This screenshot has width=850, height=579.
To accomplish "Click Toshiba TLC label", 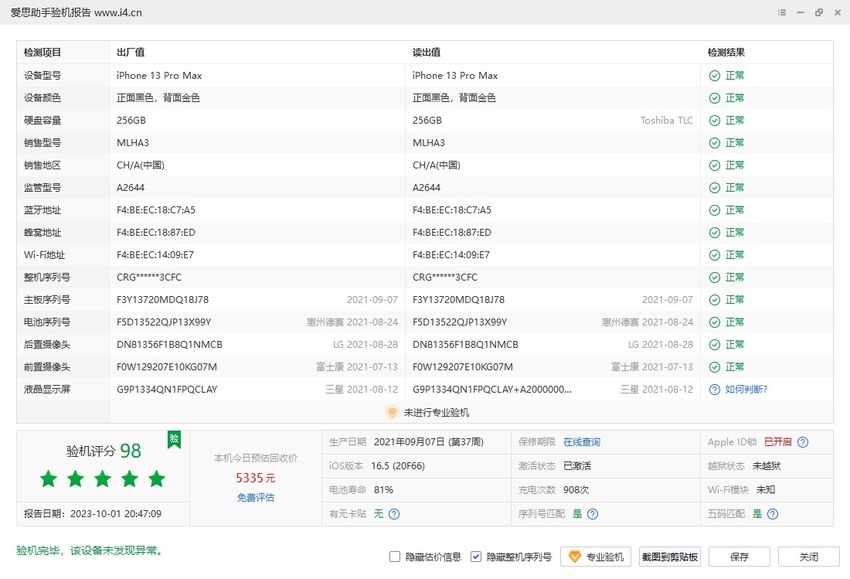I will [x=667, y=120].
